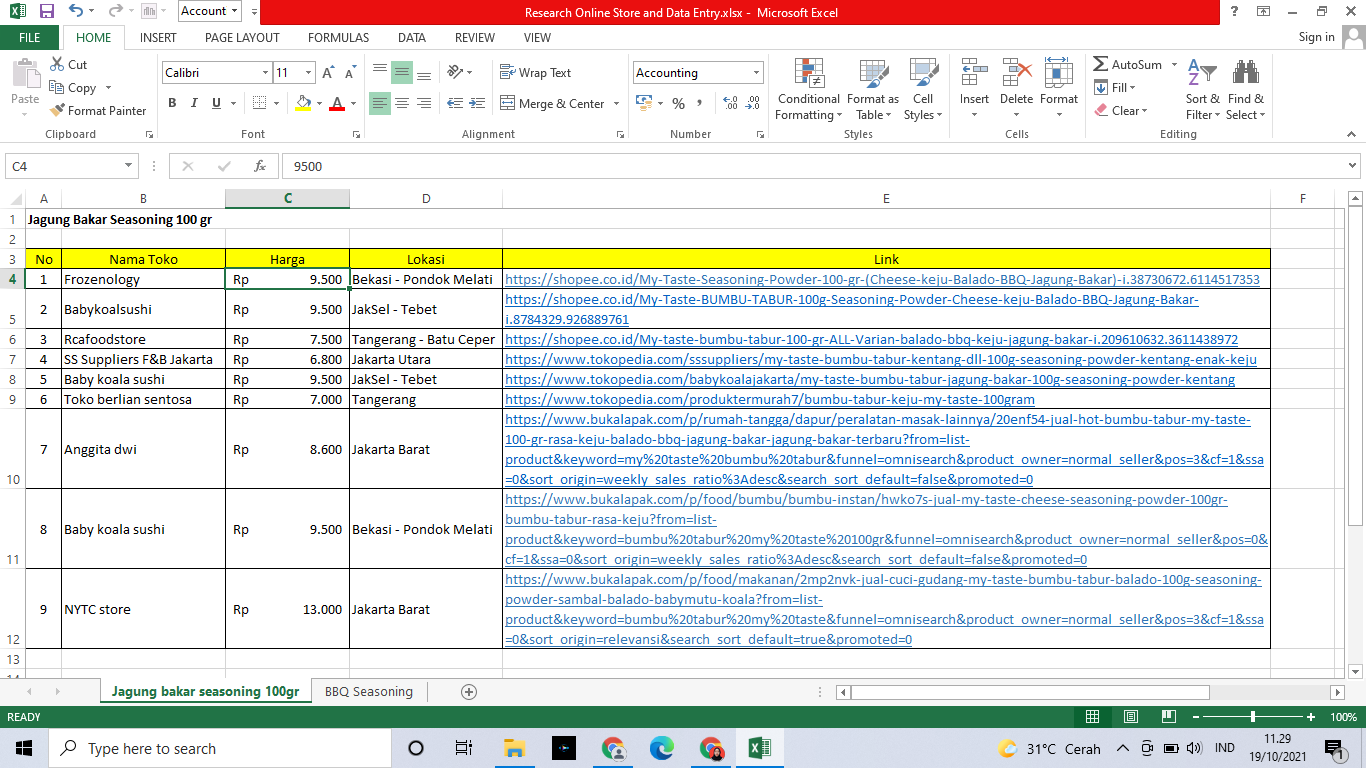Image resolution: width=1366 pixels, height=768 pixels.
Task: Click the Insert Function fx icon
Action: click(260, 166)
